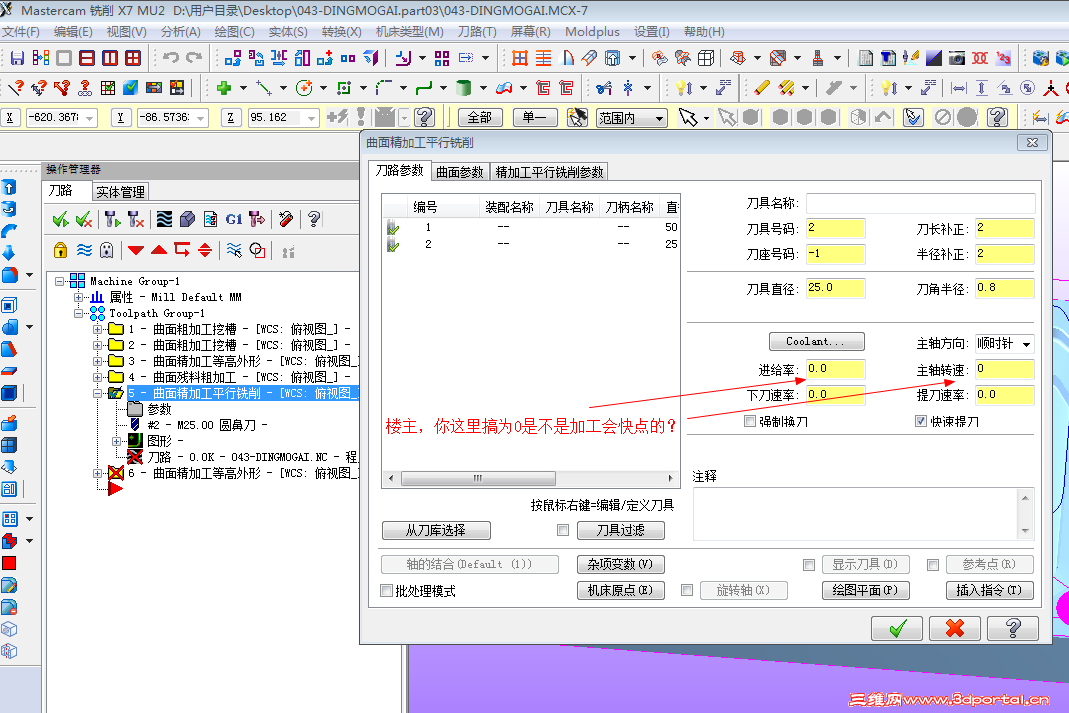1069x713 pixels.
Task: Click the green plus create point icon
Action: pyautogui.click(x=224, y=88)
